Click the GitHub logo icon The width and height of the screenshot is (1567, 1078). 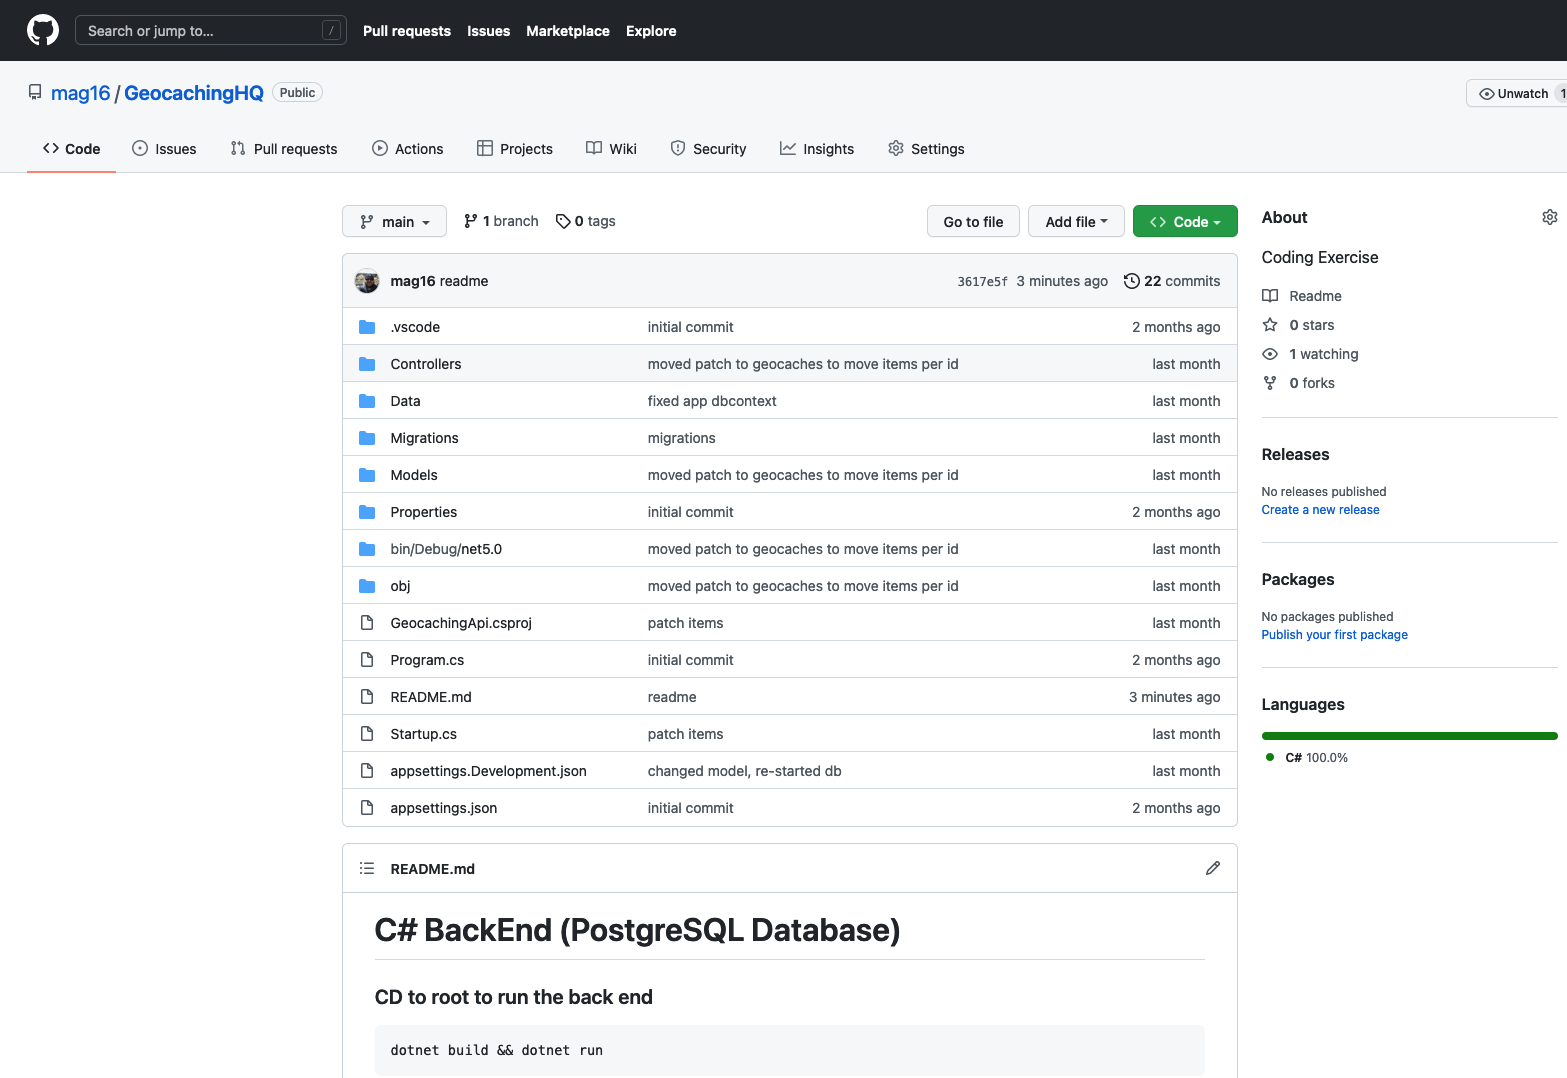tap(43, 30)
